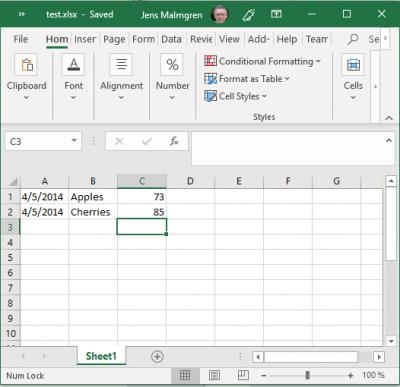Viewport: 400px width, 387px height.
Task: Expand ribbon groups right arrow
Action: pyautogui.click(x=375, y=87)
